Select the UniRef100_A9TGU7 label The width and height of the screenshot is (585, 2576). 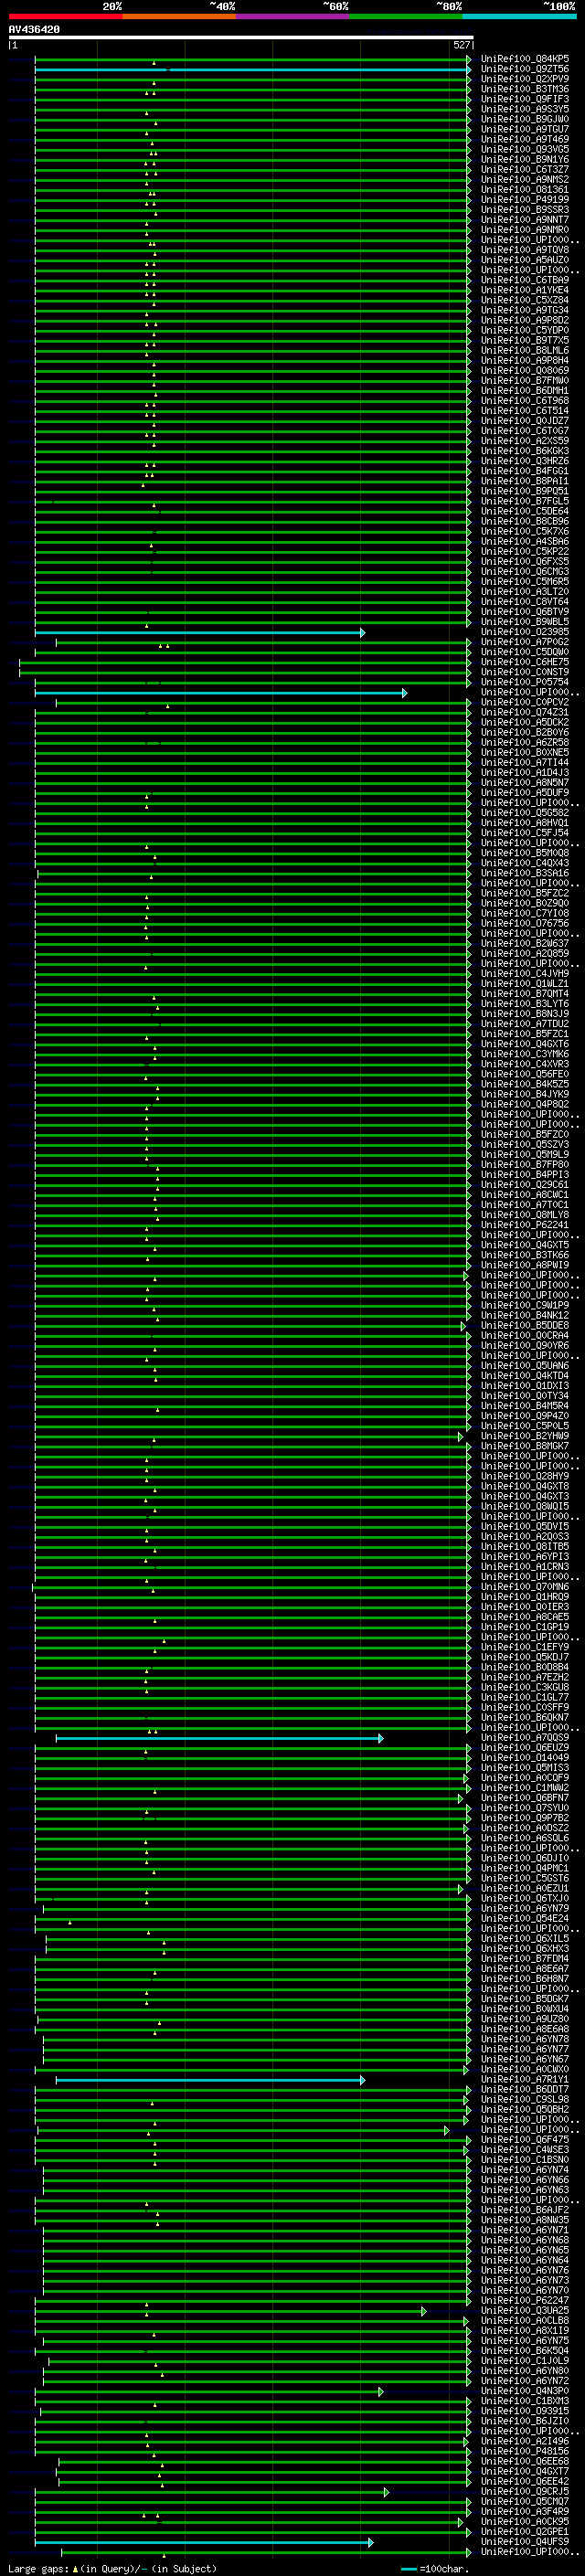(x=525, y=129)
